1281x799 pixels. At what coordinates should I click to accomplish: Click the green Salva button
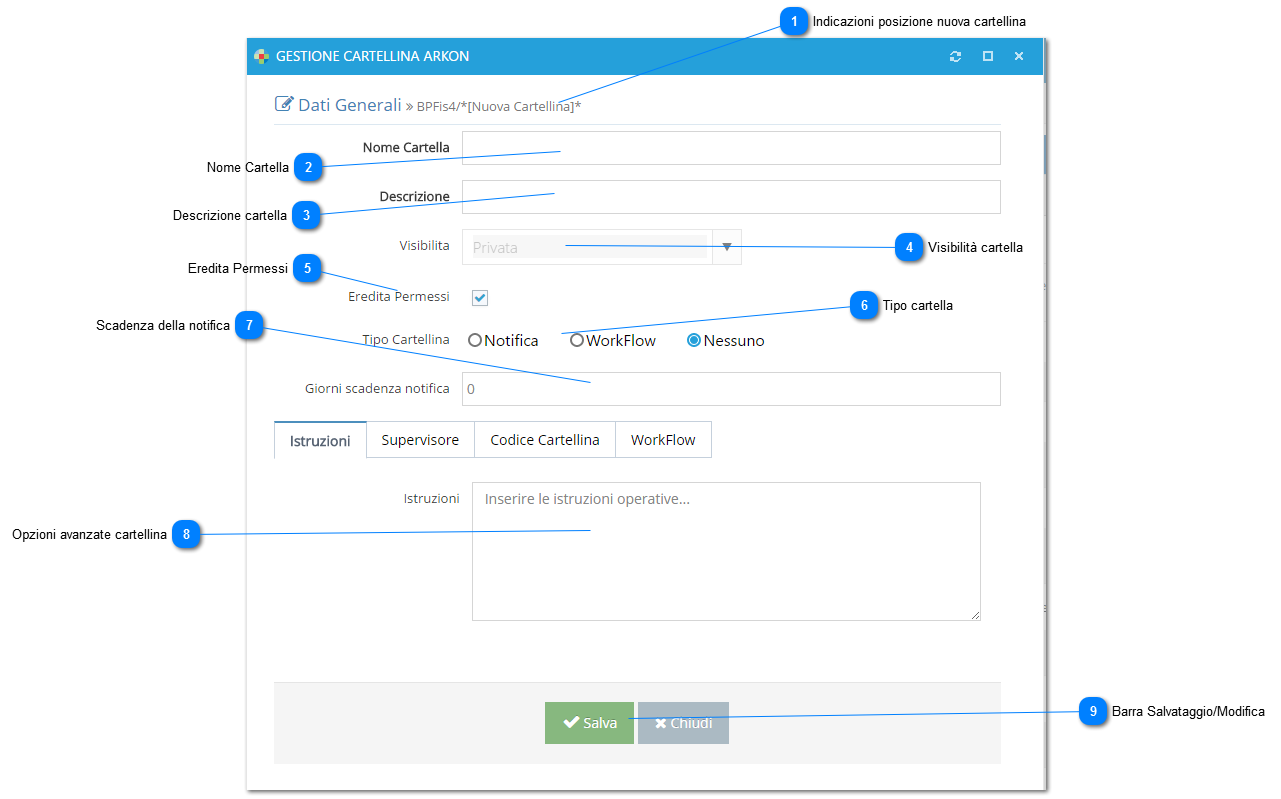click(x=589, y=723)
